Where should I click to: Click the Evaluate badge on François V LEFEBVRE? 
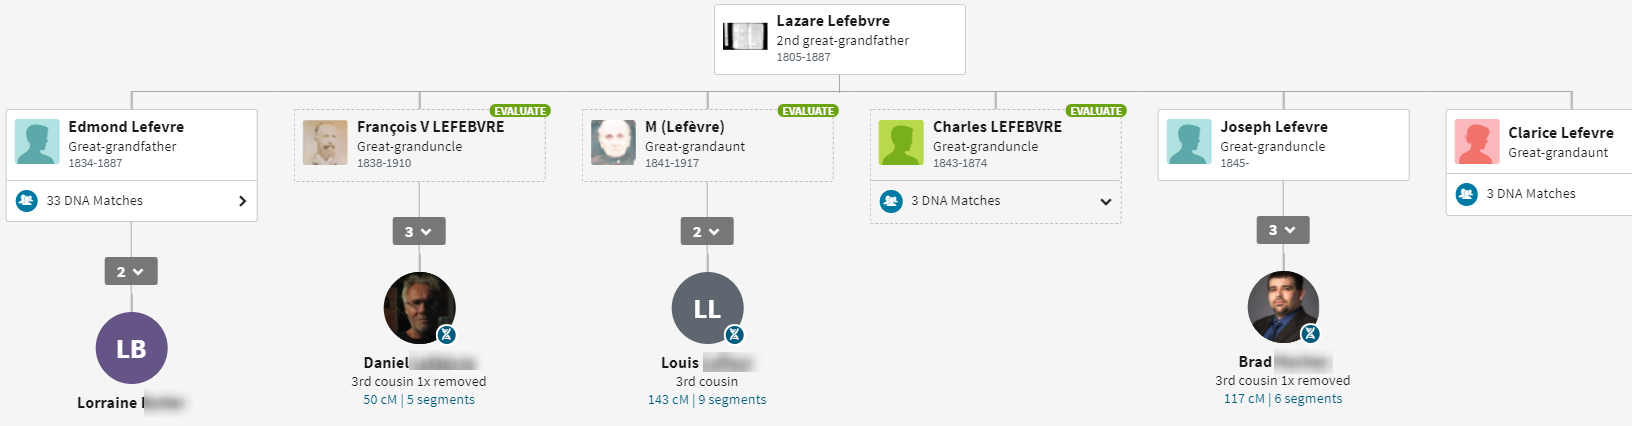pos(520,111)
